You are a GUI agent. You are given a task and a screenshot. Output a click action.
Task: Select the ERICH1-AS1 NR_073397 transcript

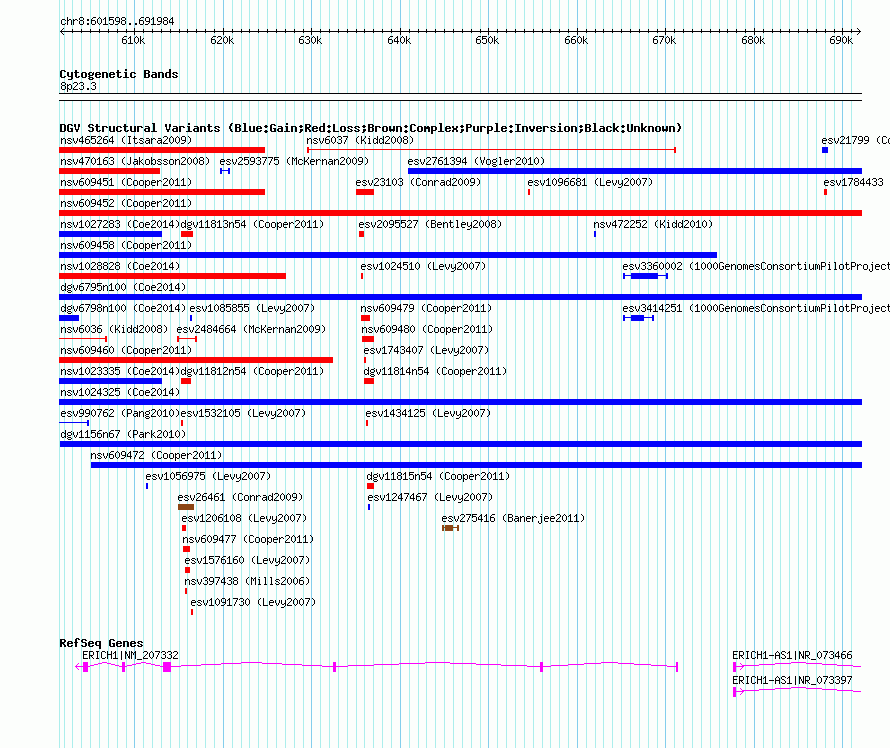tap(796, 691)
